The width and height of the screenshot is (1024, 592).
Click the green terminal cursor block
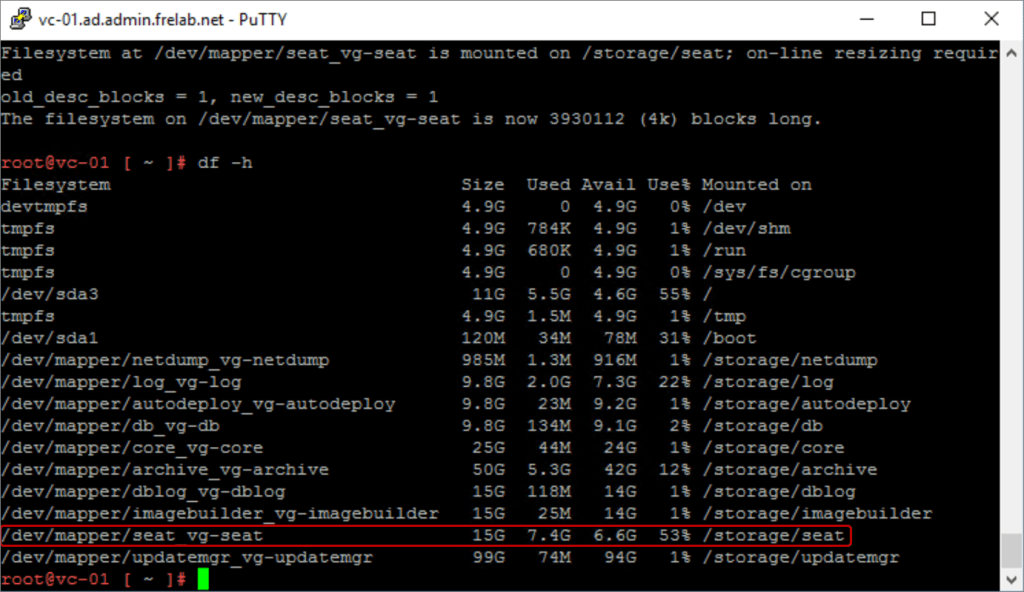tap(203, 580)
